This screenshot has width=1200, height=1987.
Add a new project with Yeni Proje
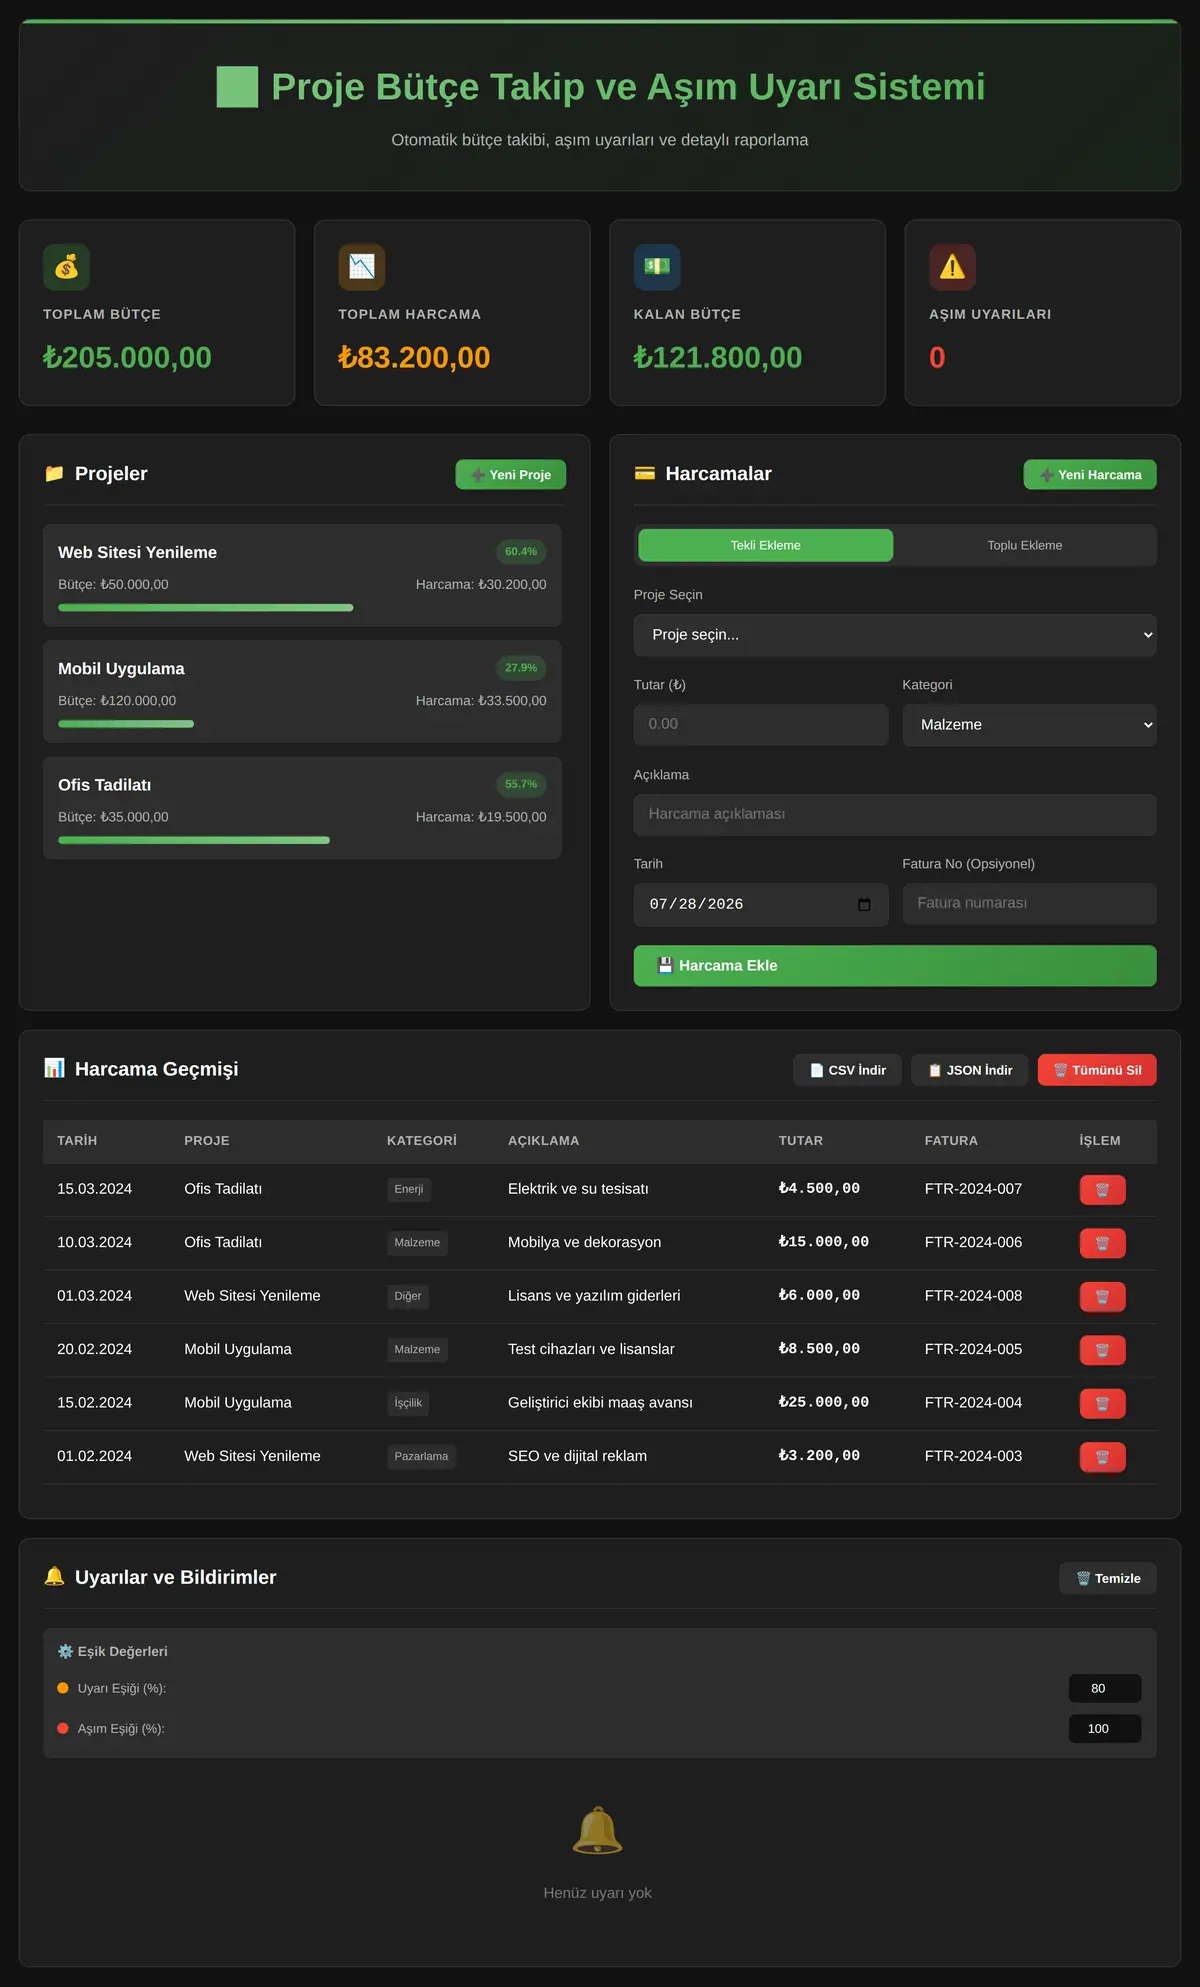[x=511, y=475]
